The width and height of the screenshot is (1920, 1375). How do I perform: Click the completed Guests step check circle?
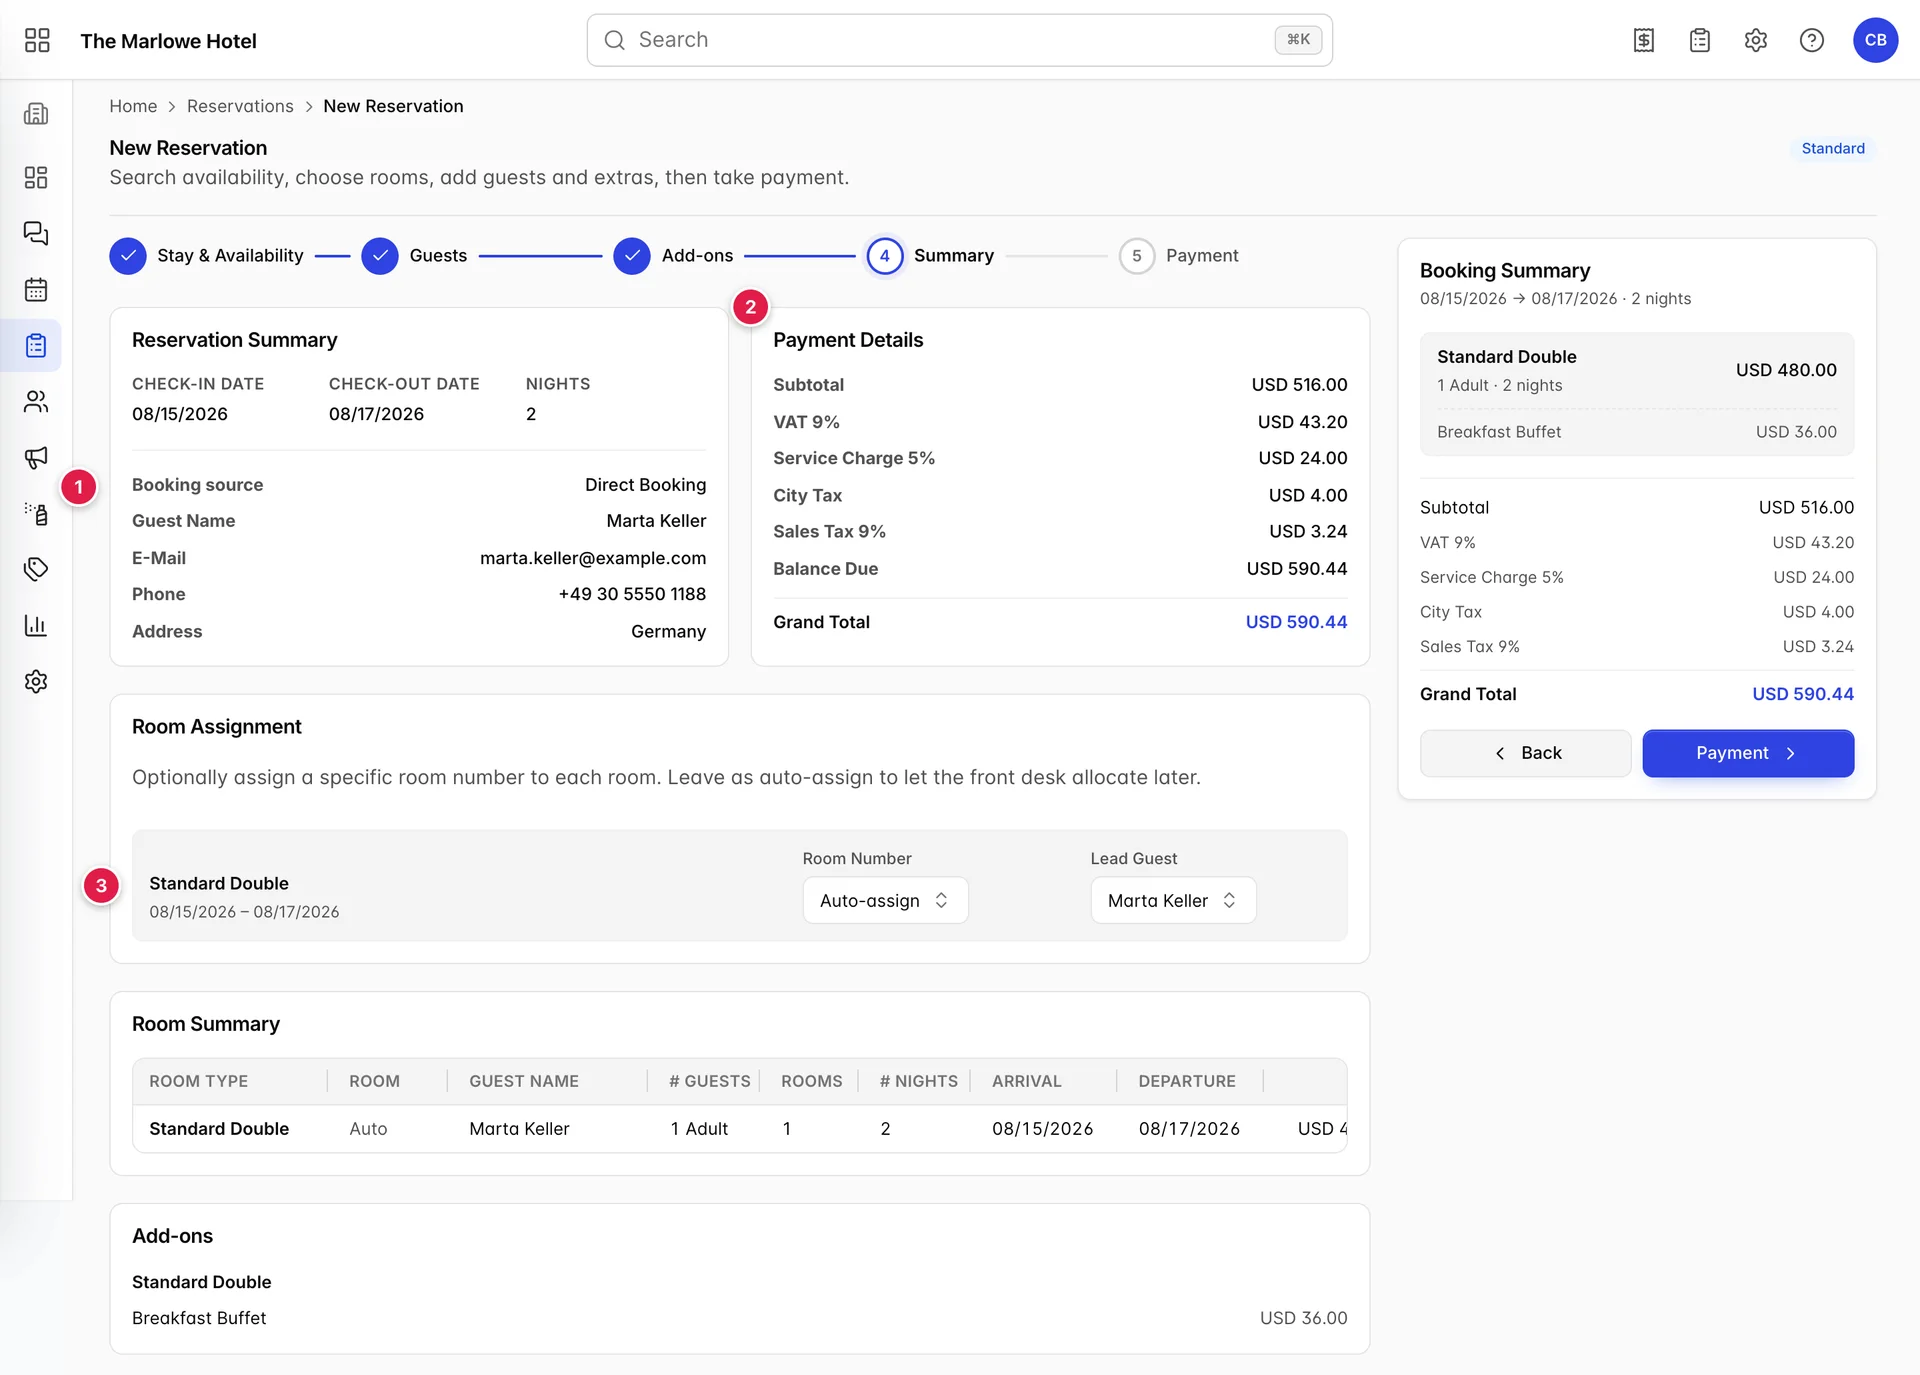tap(380, 256)
